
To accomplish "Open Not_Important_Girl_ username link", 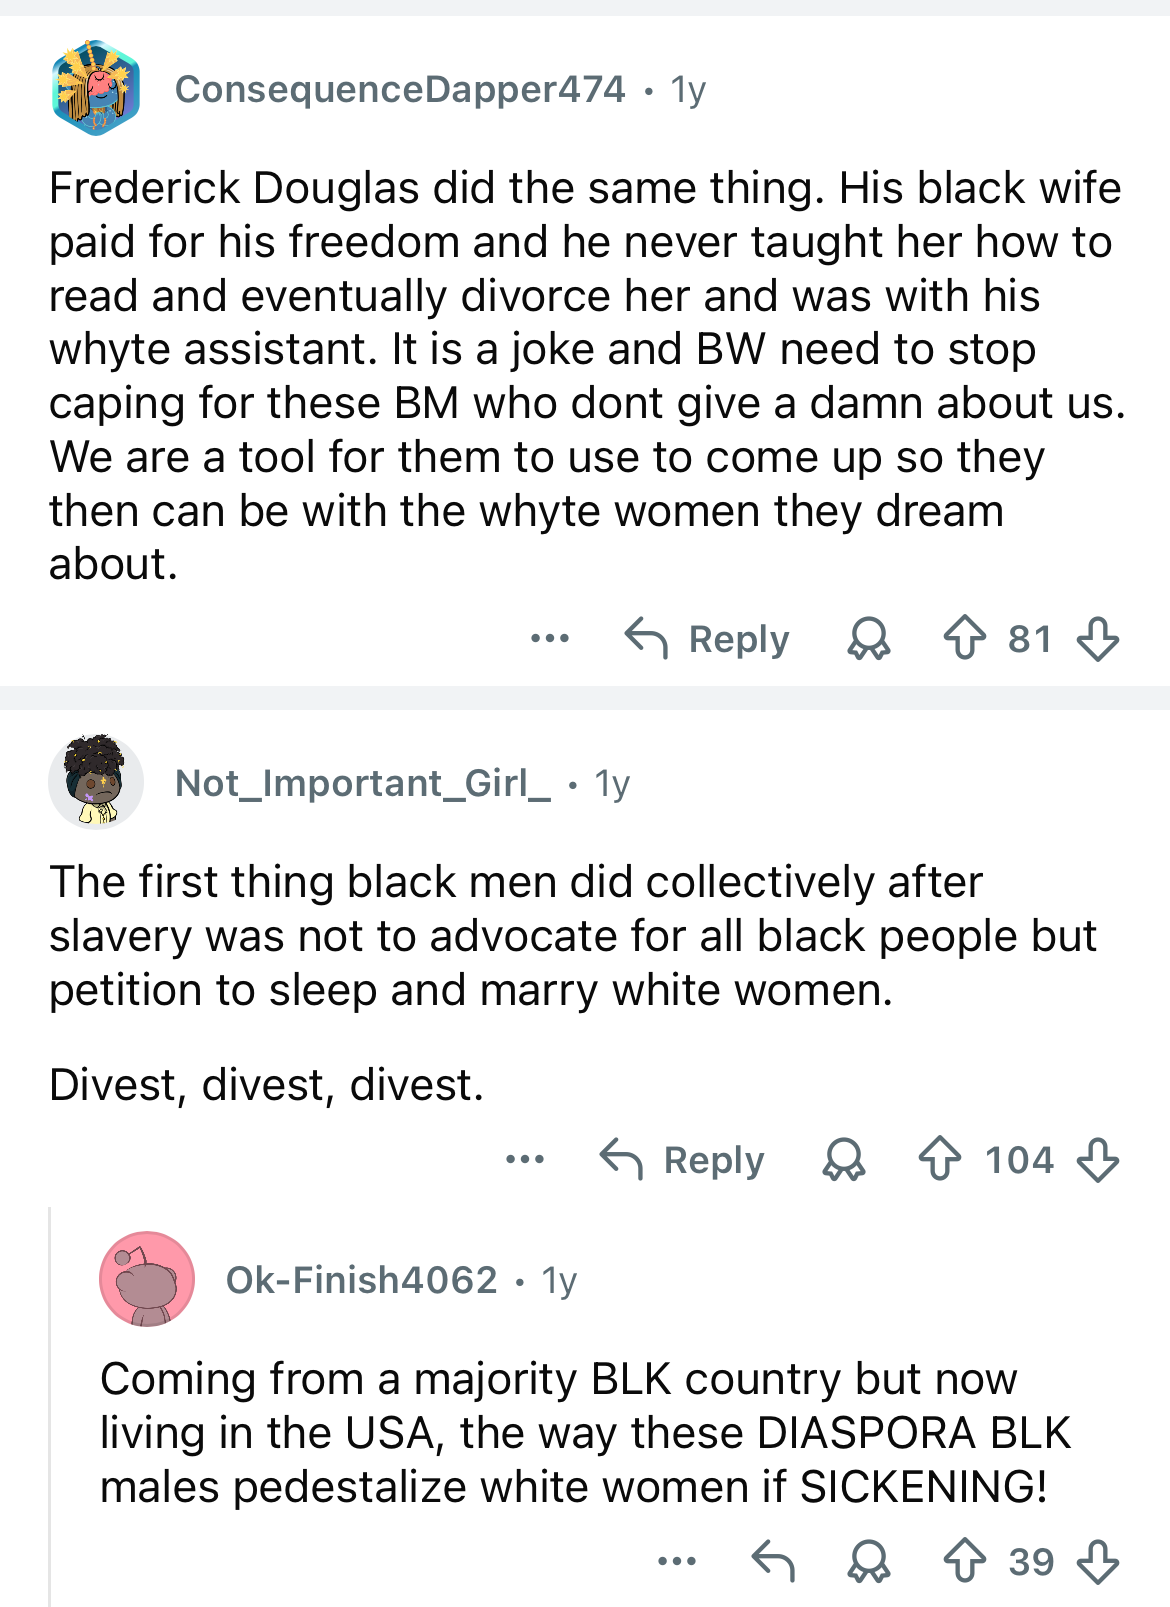I will click(362, 783).
